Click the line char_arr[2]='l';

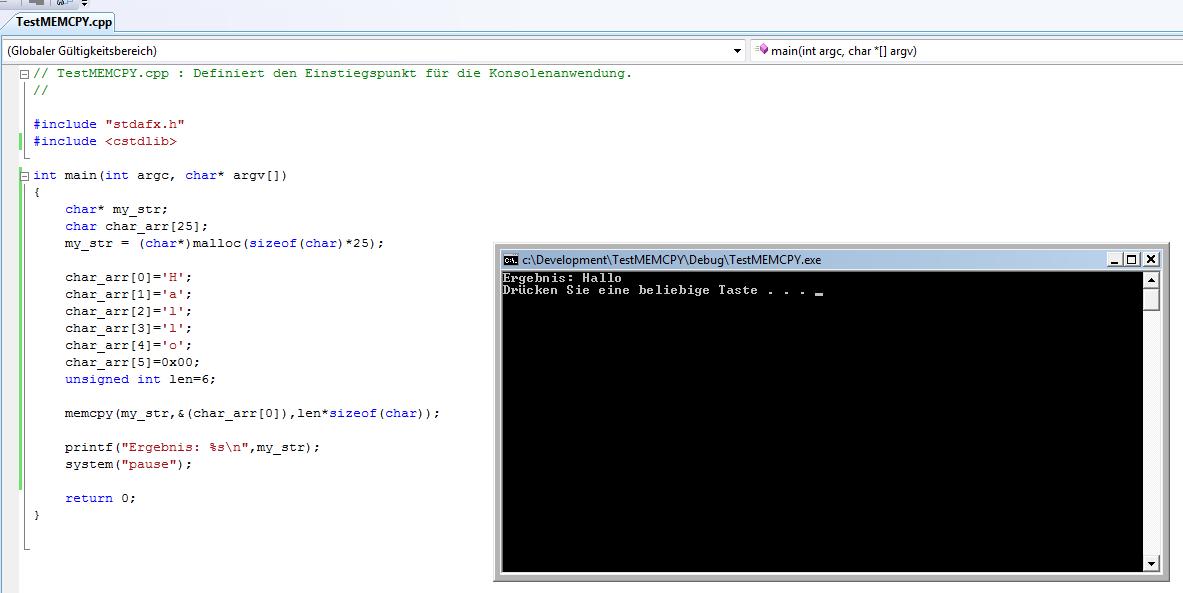(128, 312)
